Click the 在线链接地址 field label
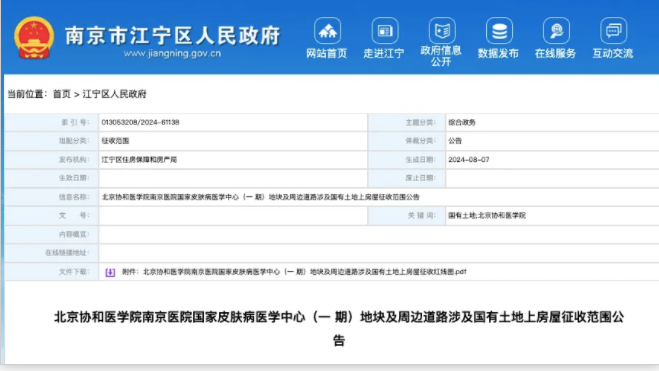659x371 pixels. tap(67, 253)
